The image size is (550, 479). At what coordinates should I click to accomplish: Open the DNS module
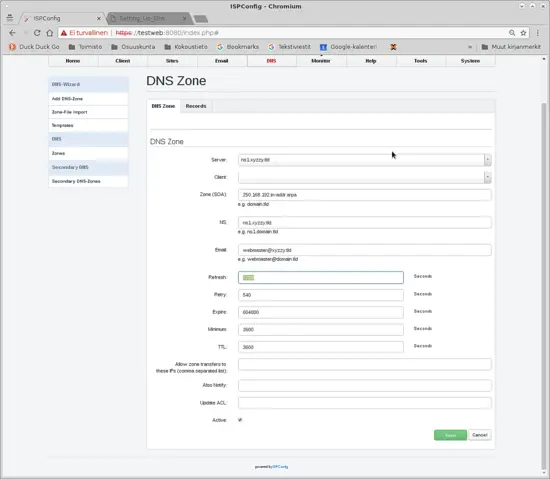point(271,61)
